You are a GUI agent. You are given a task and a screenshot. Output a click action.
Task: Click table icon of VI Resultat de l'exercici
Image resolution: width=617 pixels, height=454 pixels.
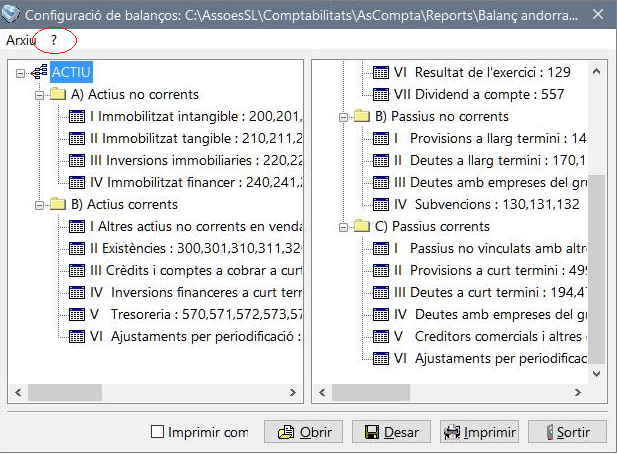click(381, 72)
